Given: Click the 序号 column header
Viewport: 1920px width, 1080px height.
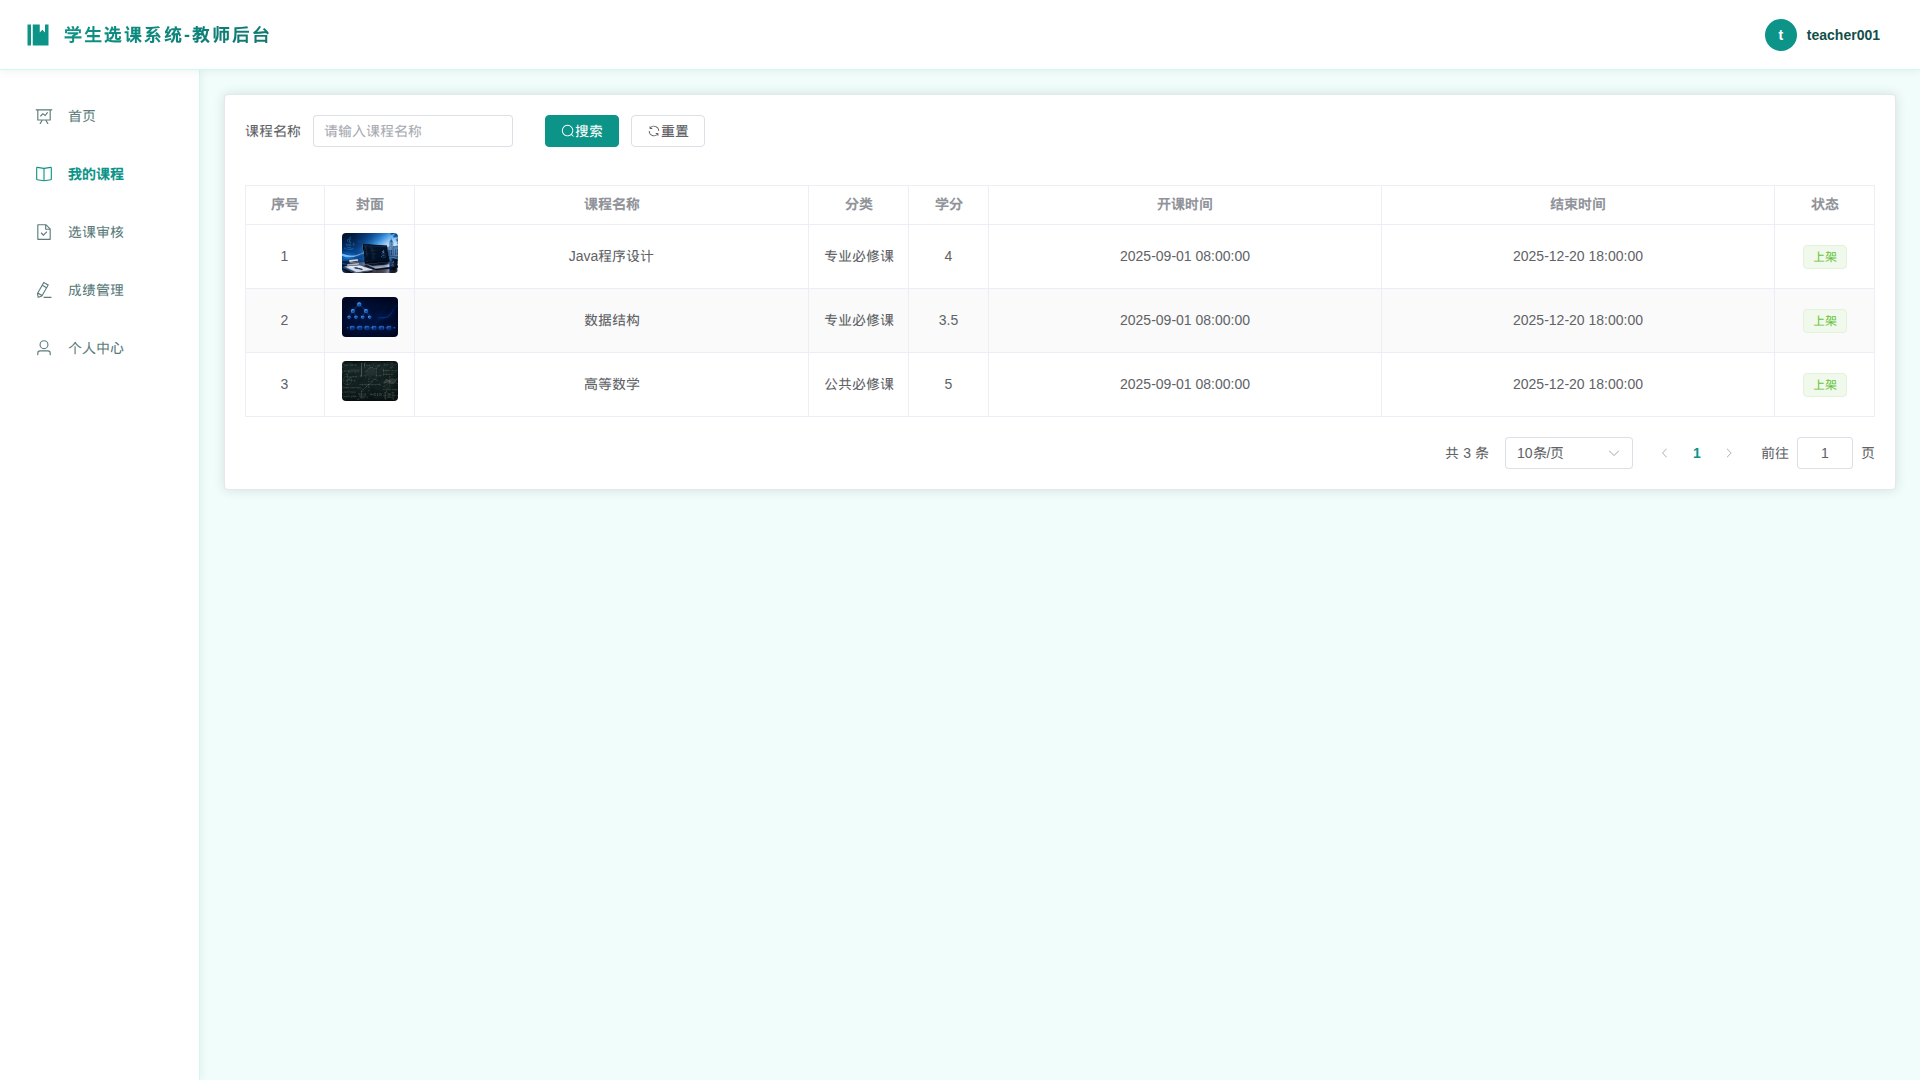Looking at the screenshot, I should pos(285,204).
